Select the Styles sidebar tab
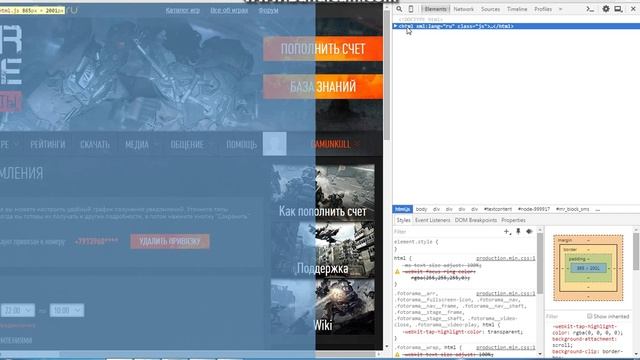The height and width of the screenshot is (360, 640). click(403, 220)
